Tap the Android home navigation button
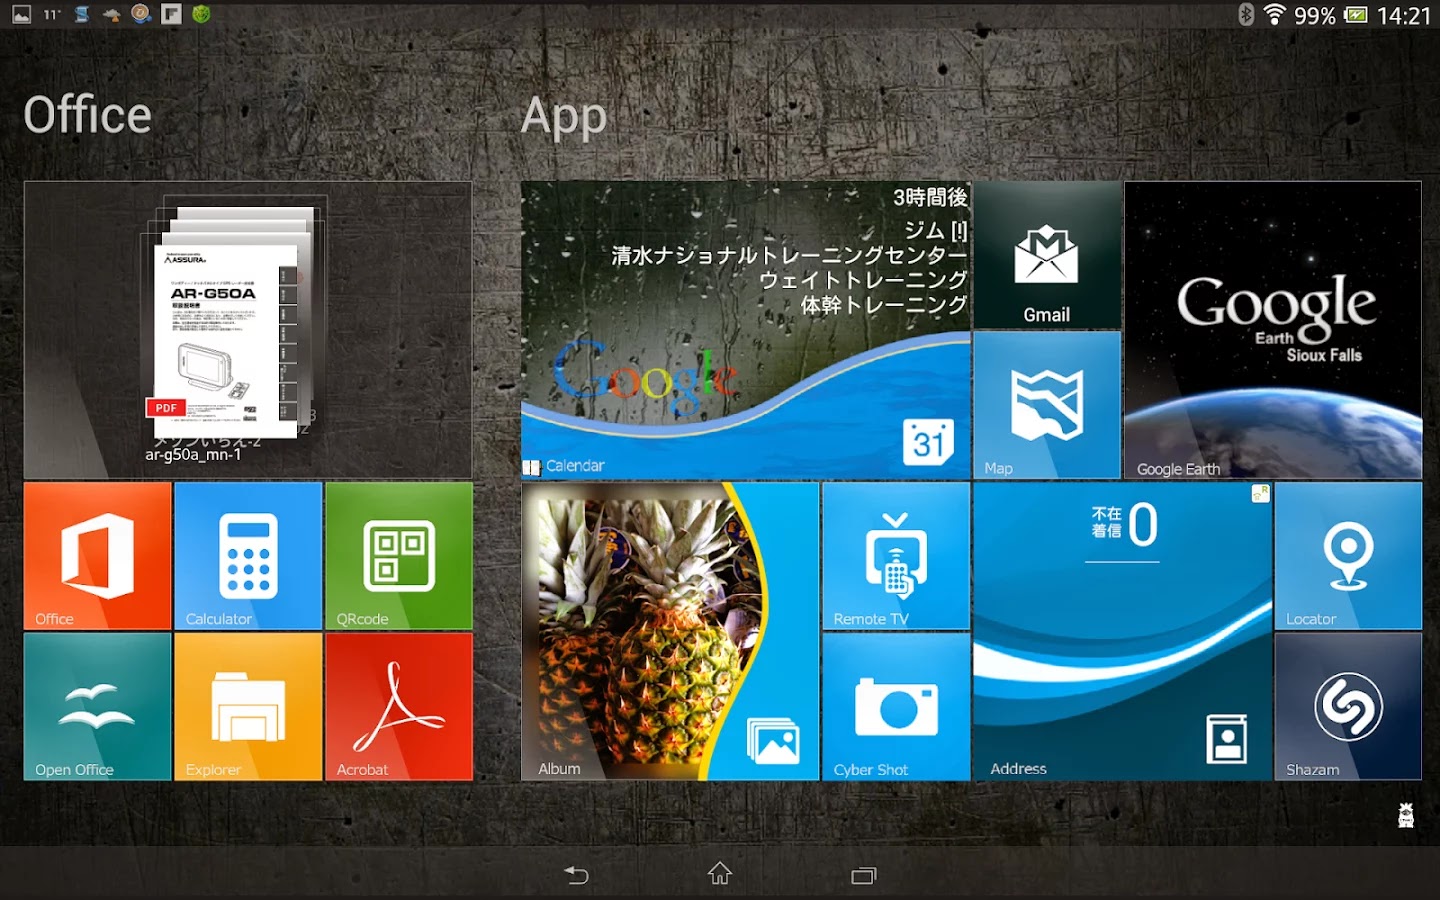Image resolution: width=1440 pixels, height=900 pixels. tap(720, 874)
